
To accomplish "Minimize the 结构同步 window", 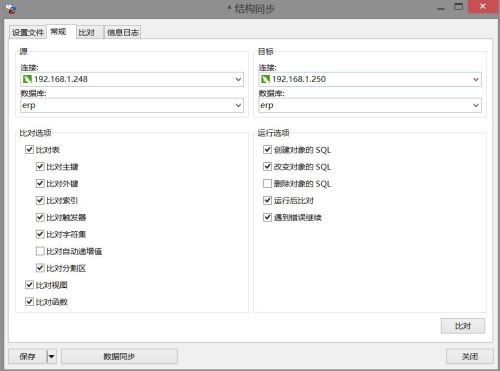I will (441, 8).
